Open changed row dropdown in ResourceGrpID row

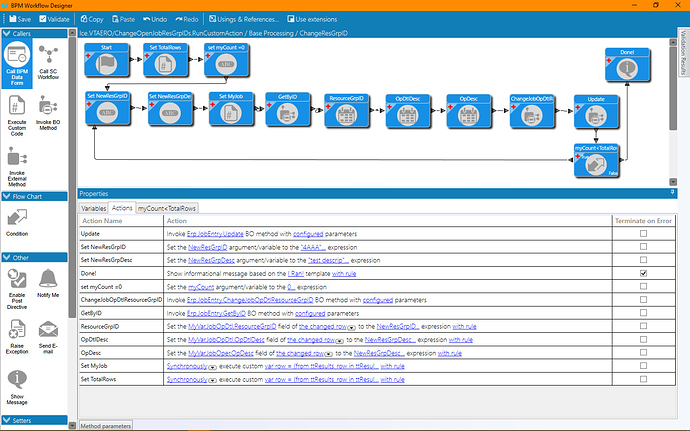pos(352,328)
